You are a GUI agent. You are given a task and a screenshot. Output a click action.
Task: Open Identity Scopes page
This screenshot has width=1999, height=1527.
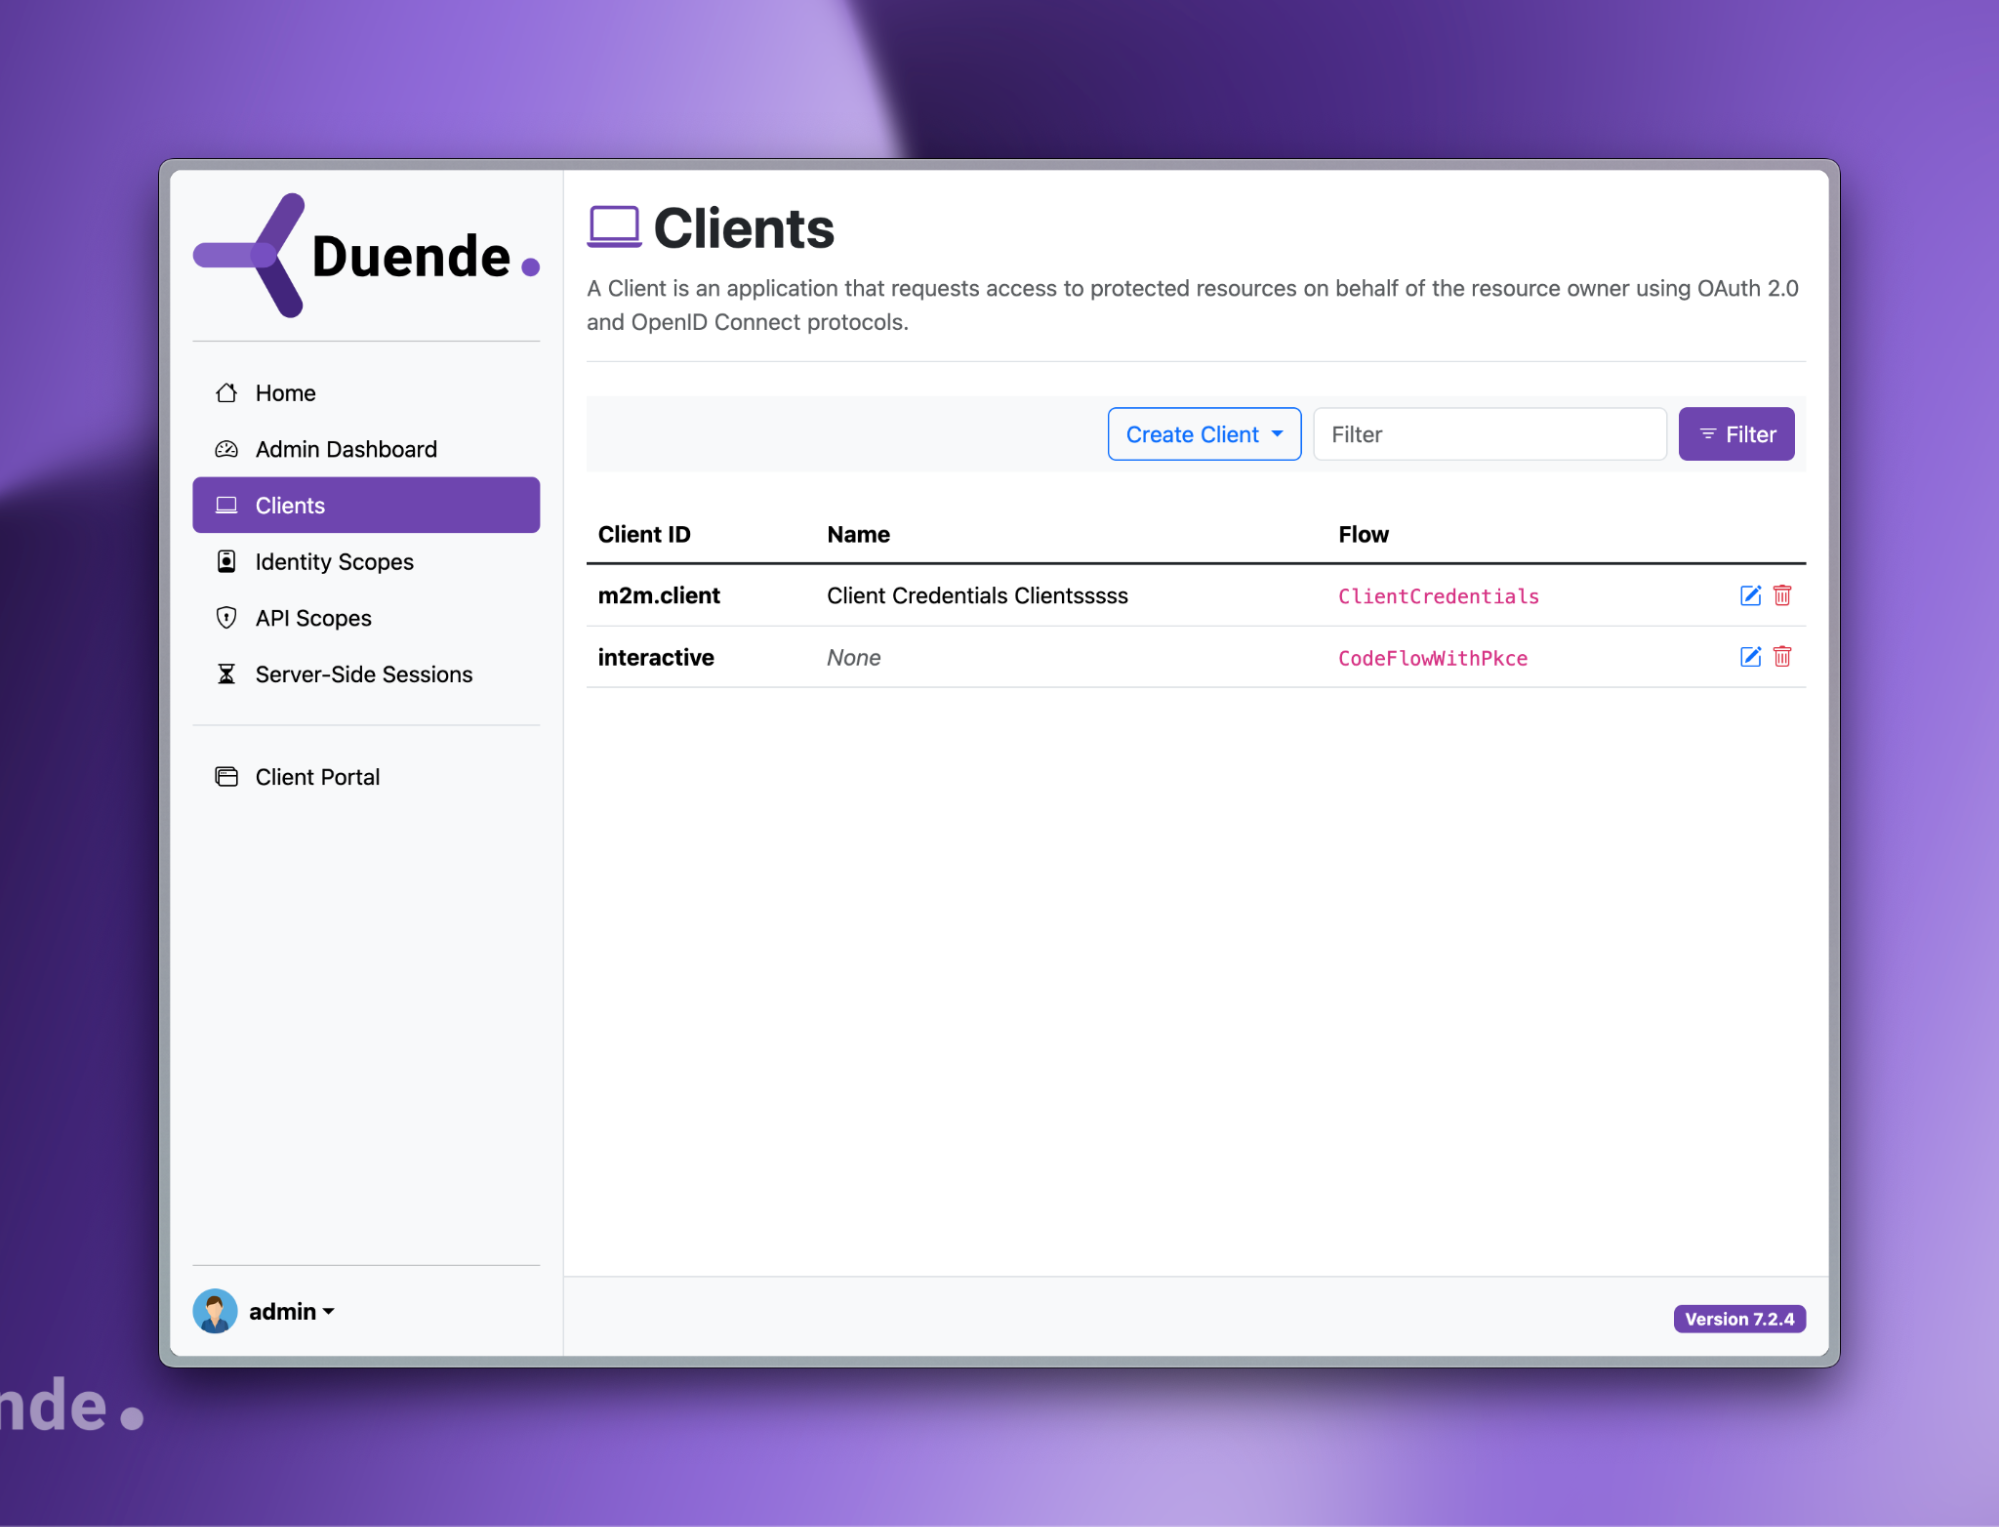366,561
